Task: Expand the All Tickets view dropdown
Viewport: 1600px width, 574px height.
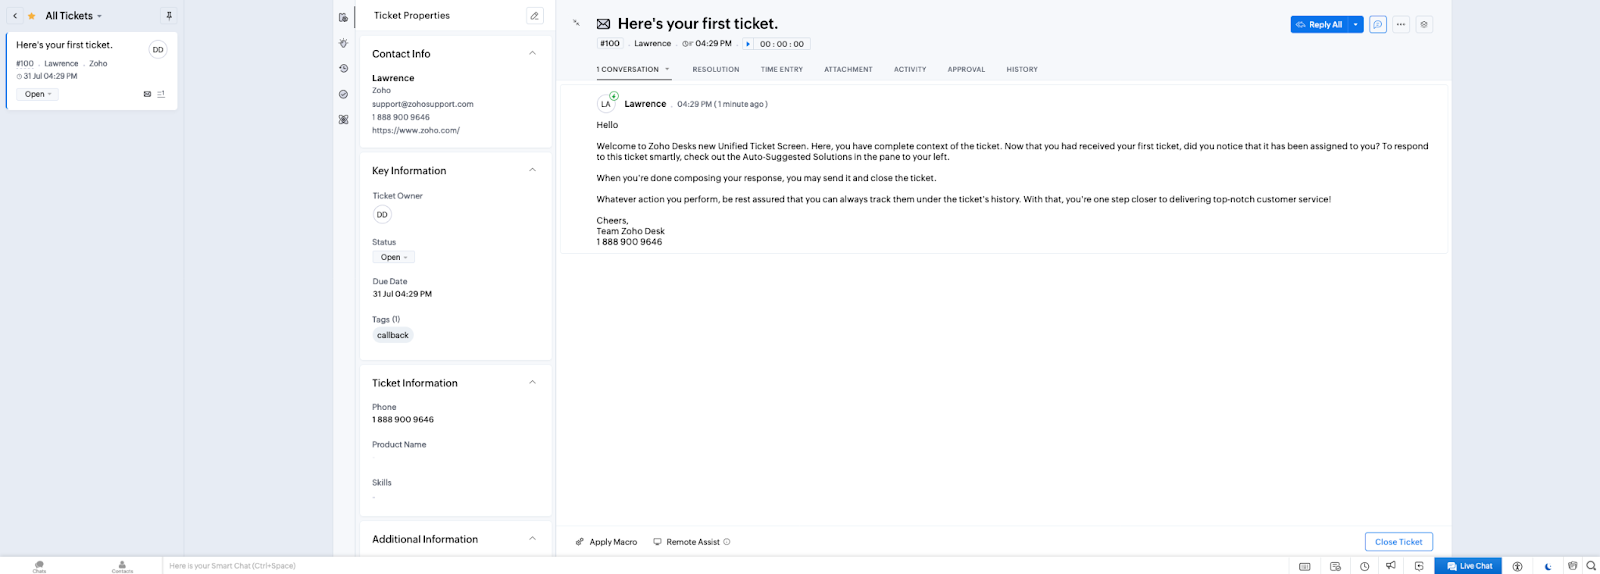Action: coord(99,16)
